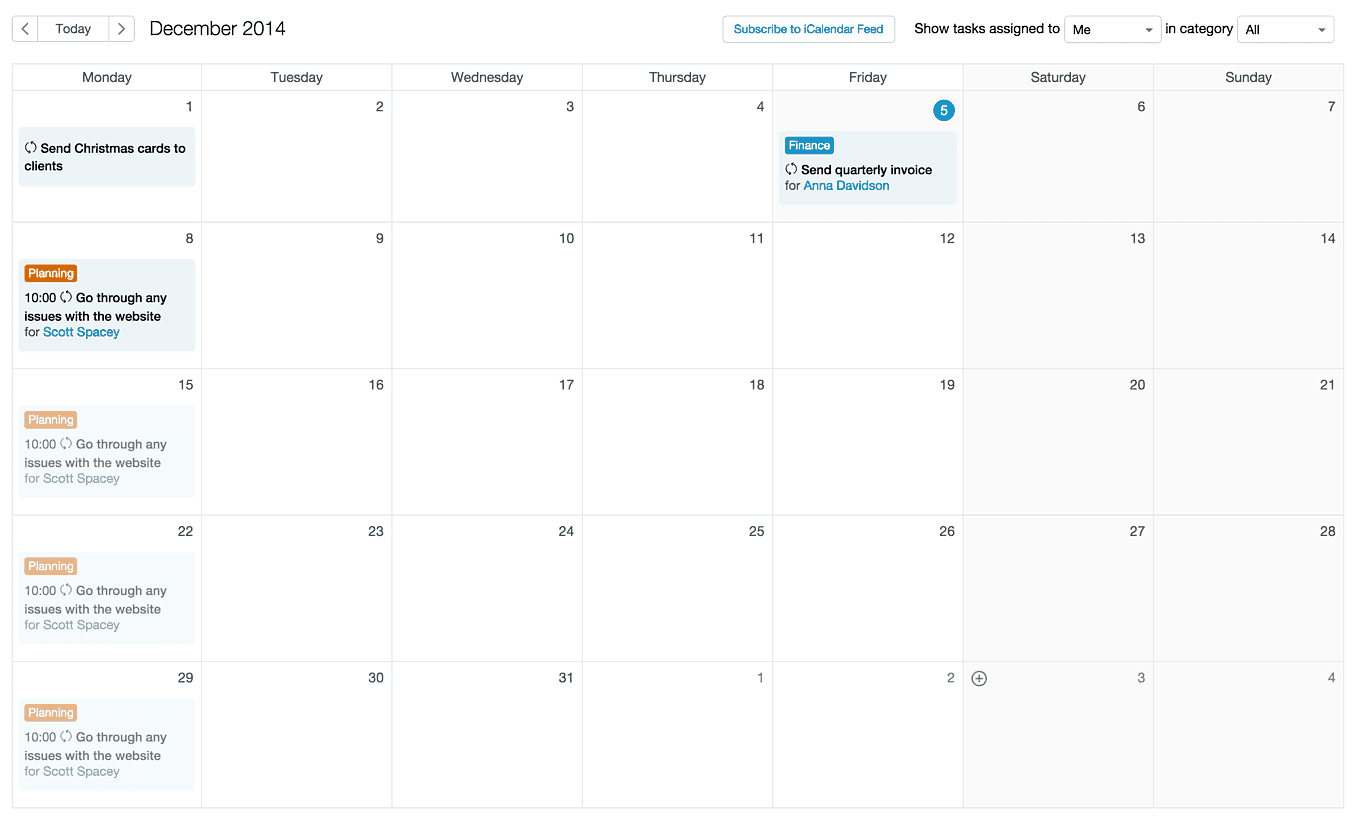Click the highlighted day 5 badge
This screenshot has height=825, width=1360.
943,111
